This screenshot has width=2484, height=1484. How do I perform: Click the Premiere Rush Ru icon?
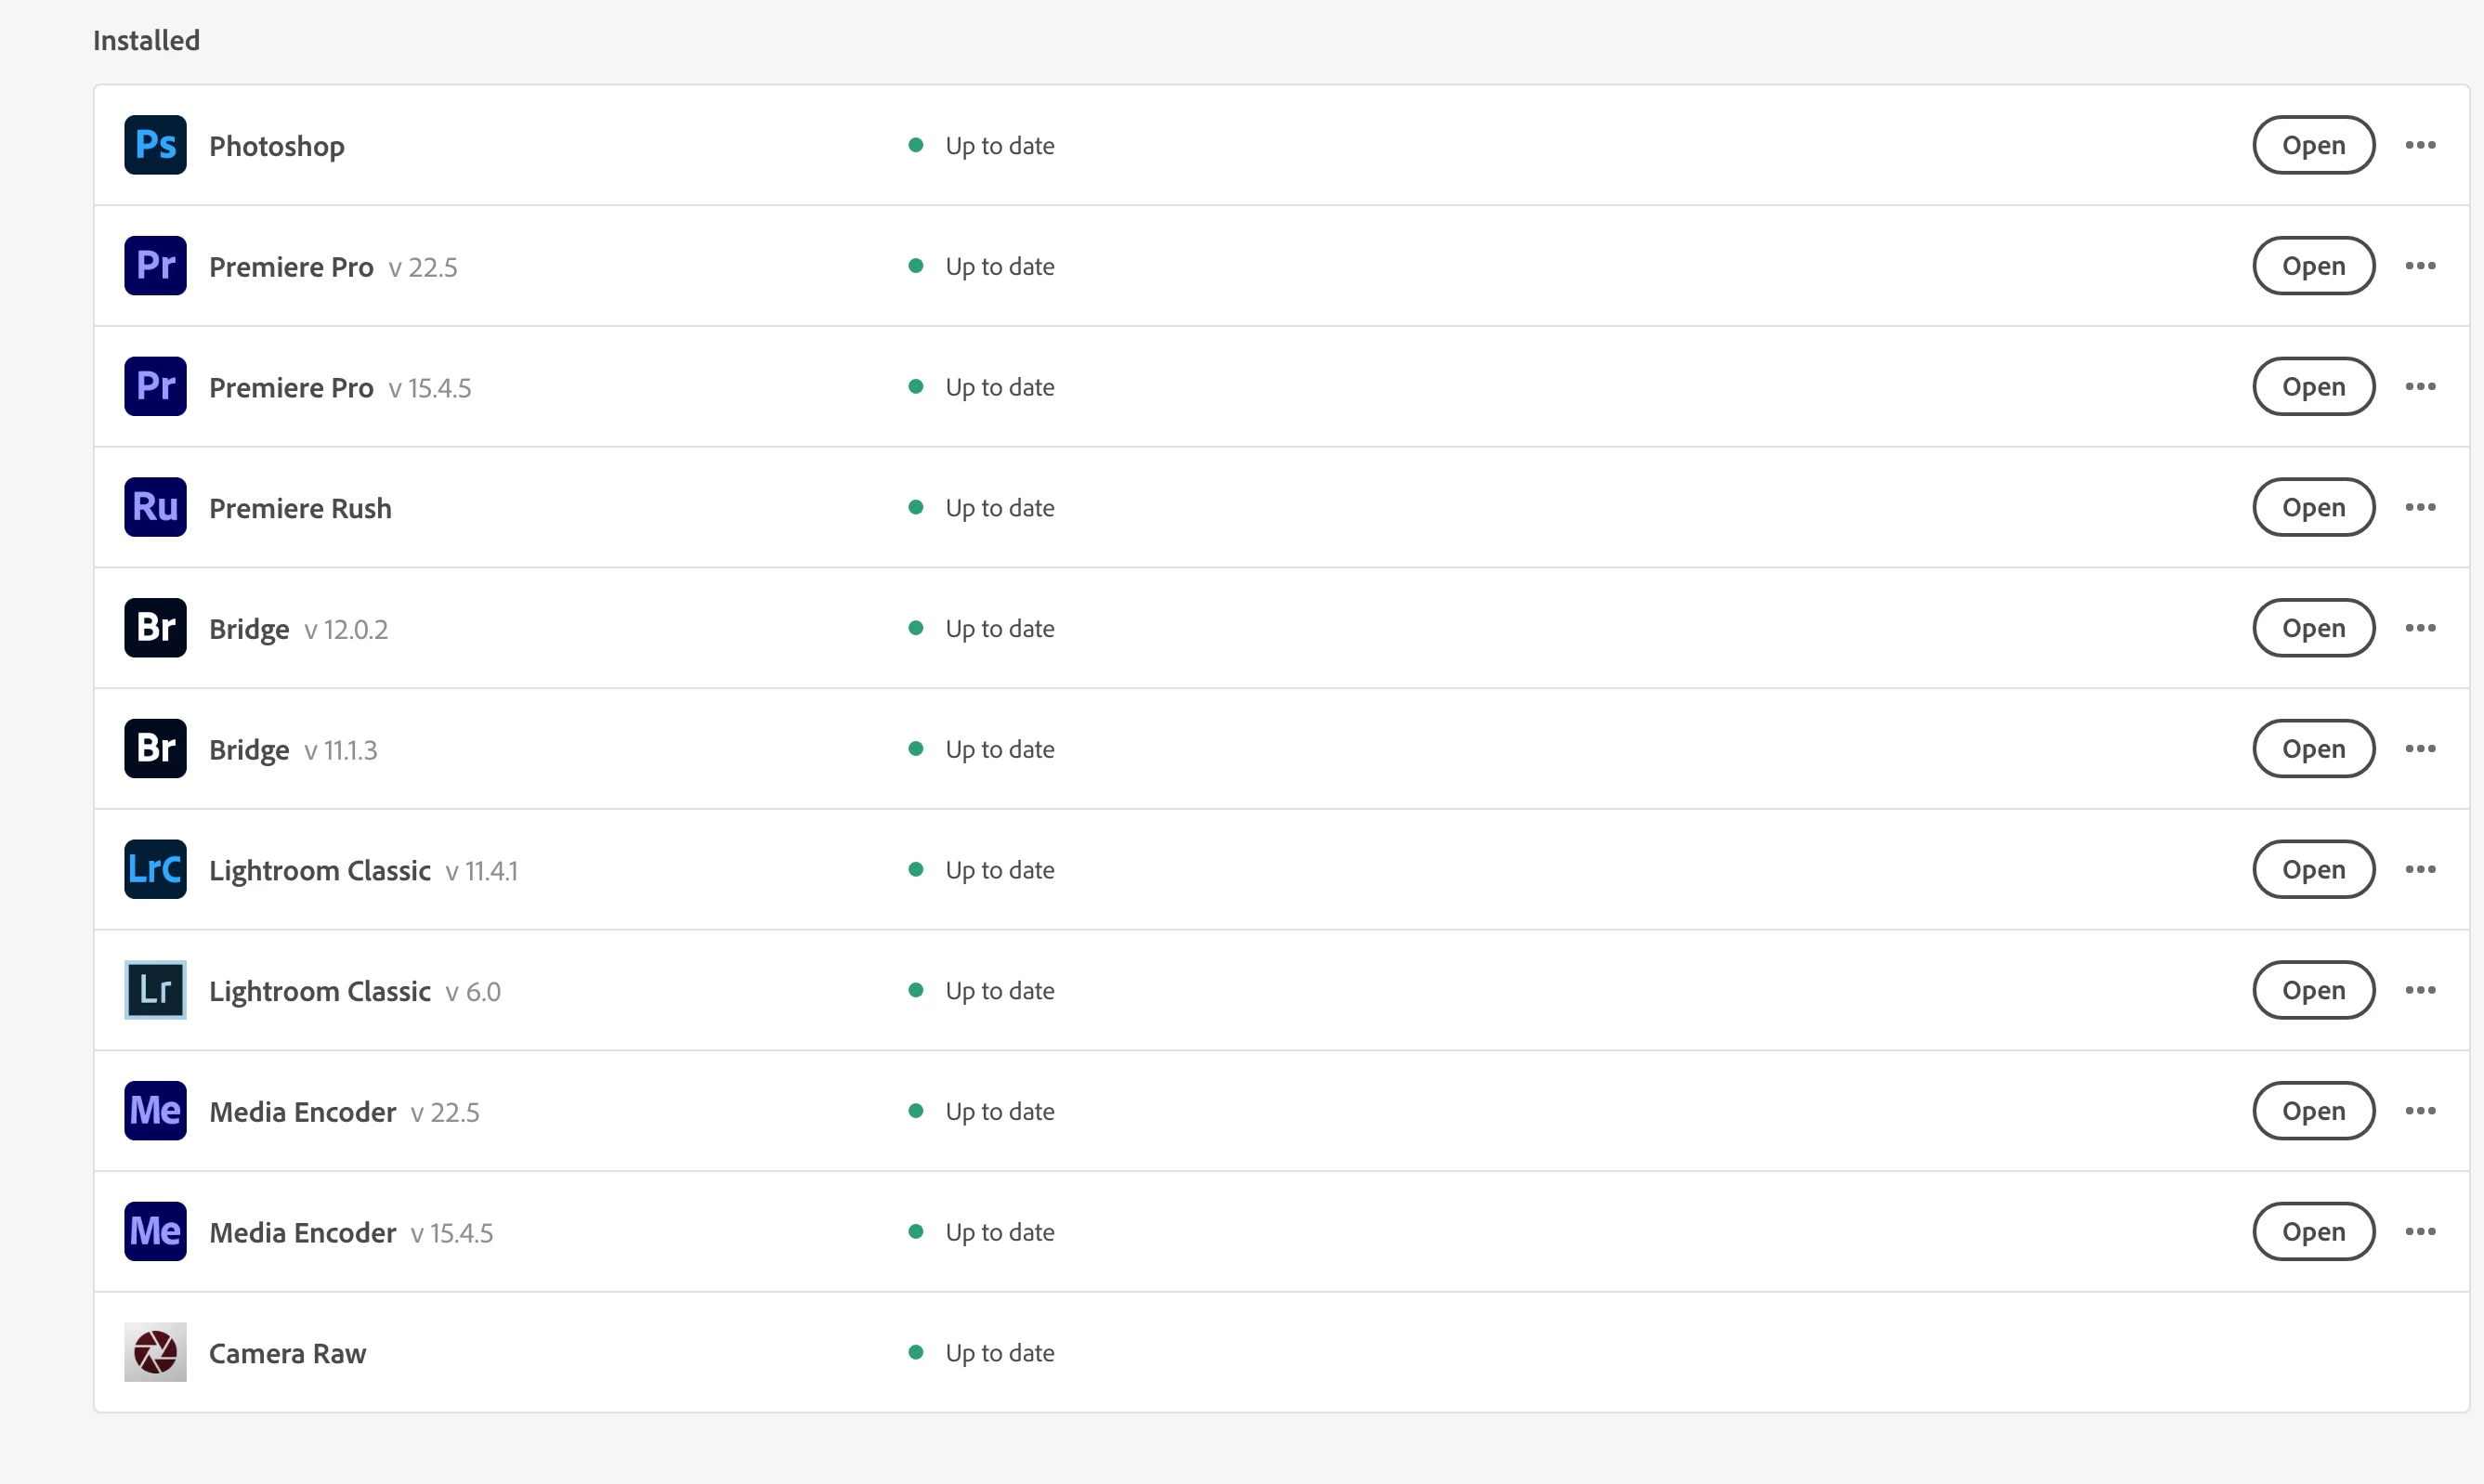155,507
